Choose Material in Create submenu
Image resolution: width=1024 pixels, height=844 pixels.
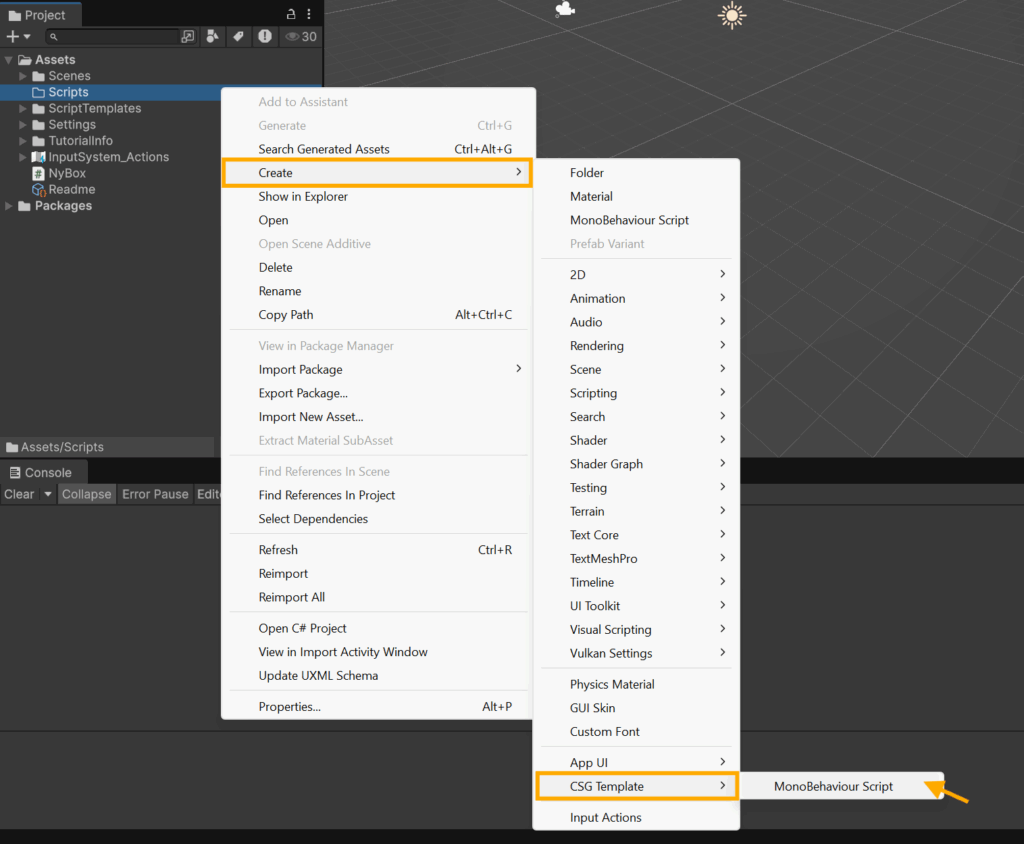point(637,197)
